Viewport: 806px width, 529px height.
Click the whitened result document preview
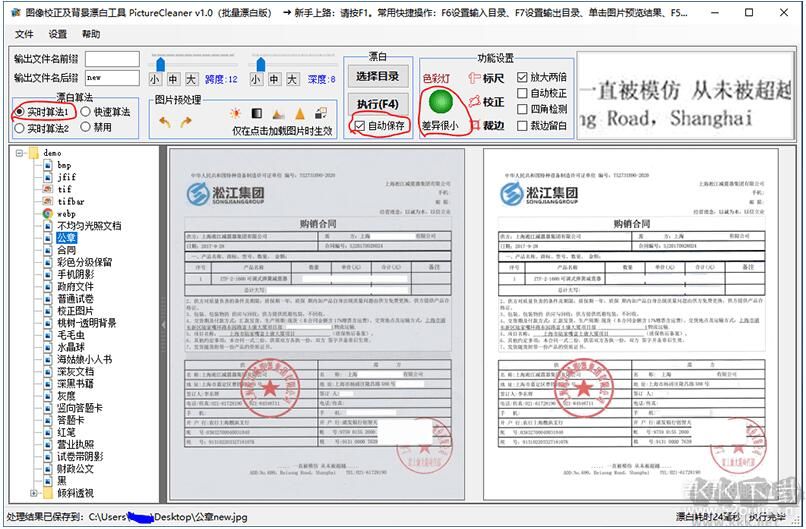[x=631, y=324]
